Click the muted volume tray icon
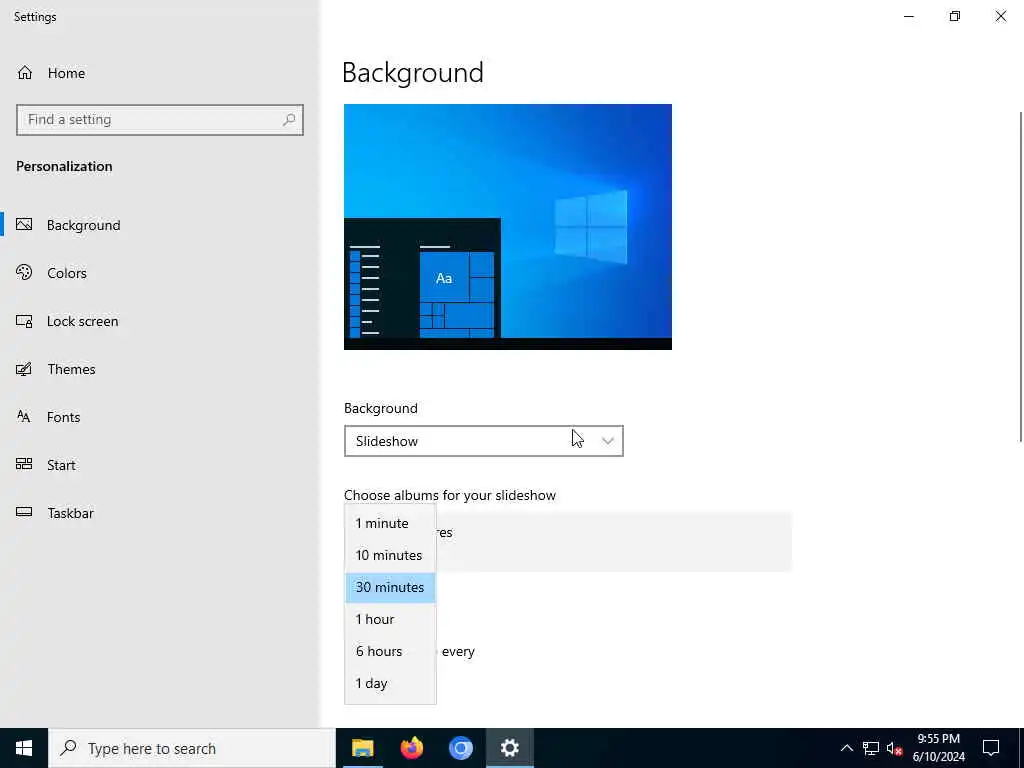Image resolution: width=1024 pixels, height=768 pixels. (894, 748)
